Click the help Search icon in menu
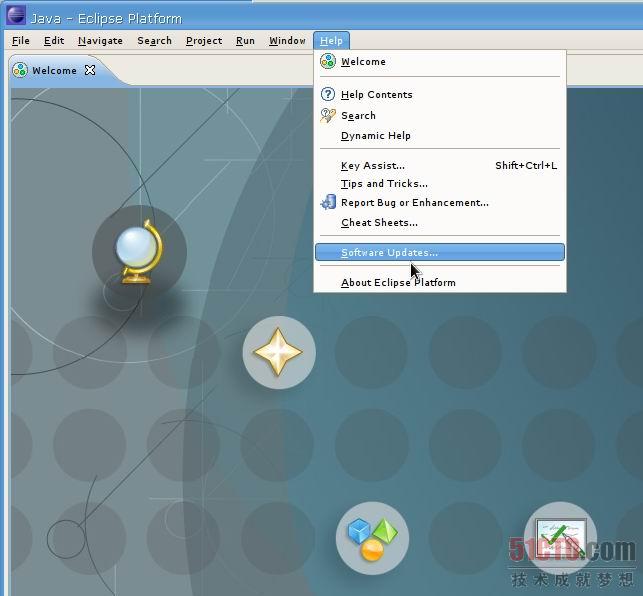 tap(328, 115)
